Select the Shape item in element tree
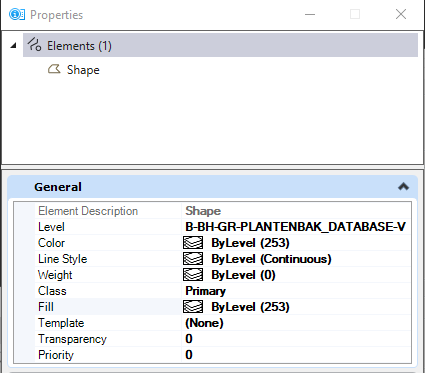The width and height of the screenshot is (425, 373). 83,70
